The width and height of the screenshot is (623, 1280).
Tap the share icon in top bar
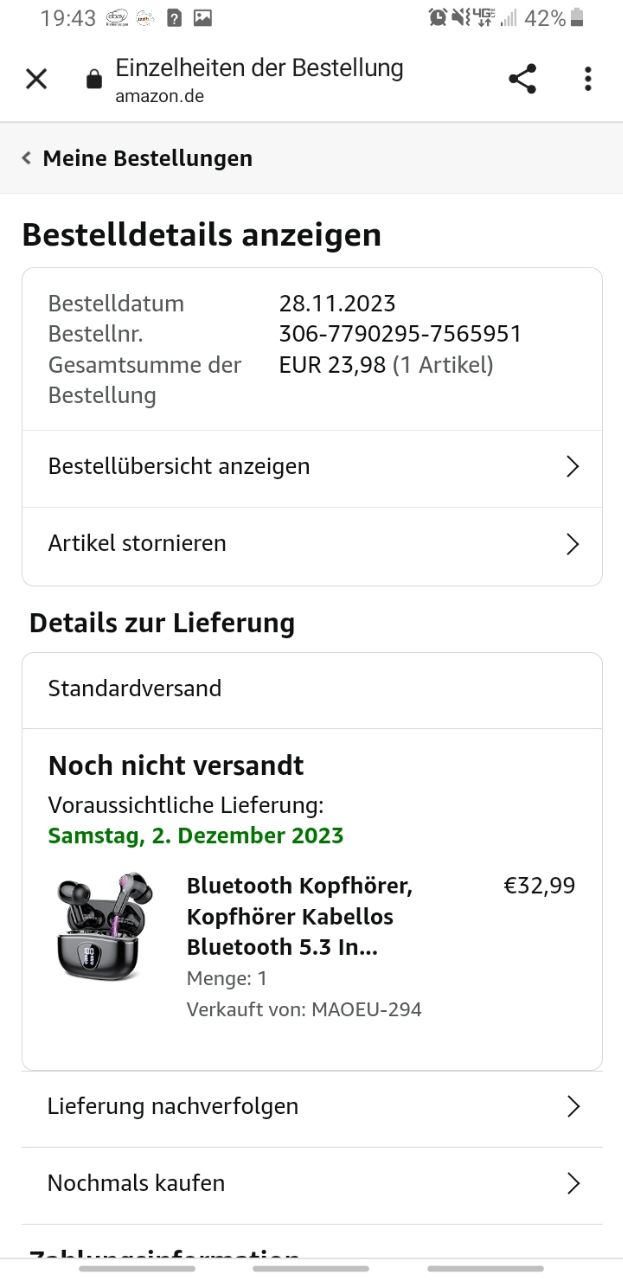(522, 79)
